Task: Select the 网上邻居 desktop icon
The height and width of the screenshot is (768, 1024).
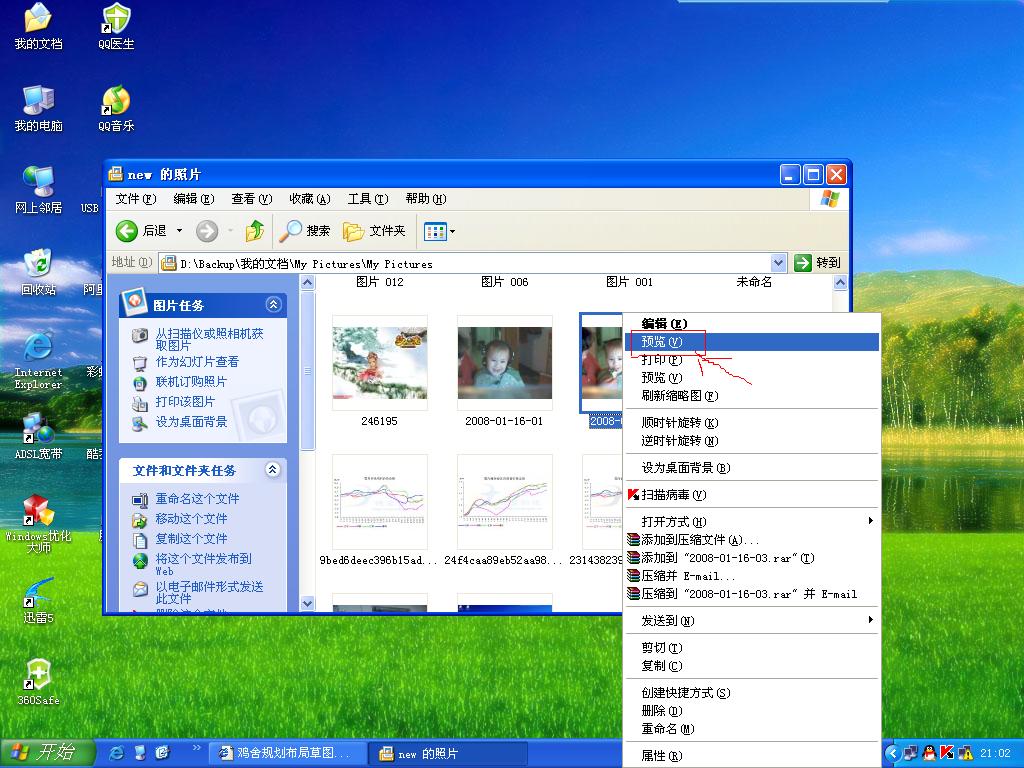Action: 39,190
